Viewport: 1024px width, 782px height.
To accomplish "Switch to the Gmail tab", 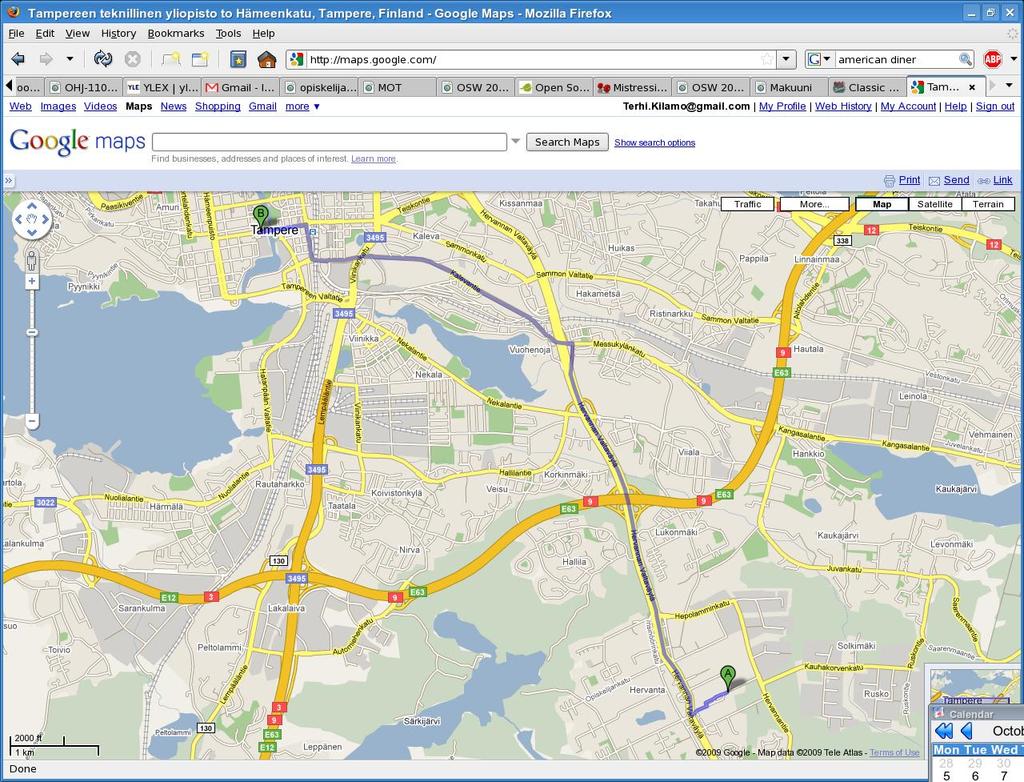I will pyautogui.click(x=240, y=87).
